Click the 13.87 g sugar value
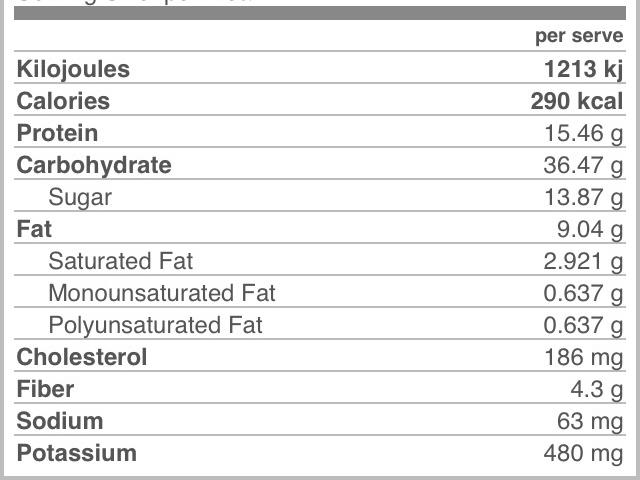This screenshot has width=640, height=480. pyautogui.click(x=583, y=197)
